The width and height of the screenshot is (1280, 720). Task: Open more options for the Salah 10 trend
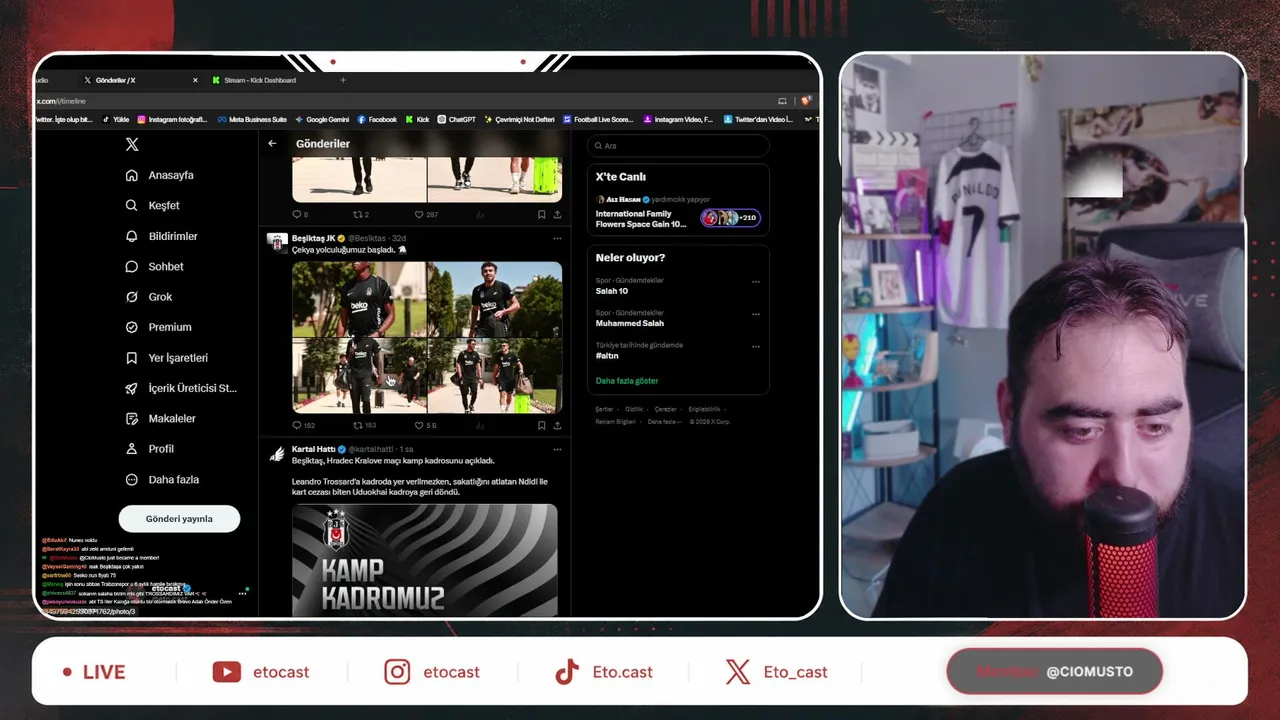point(756,282)
